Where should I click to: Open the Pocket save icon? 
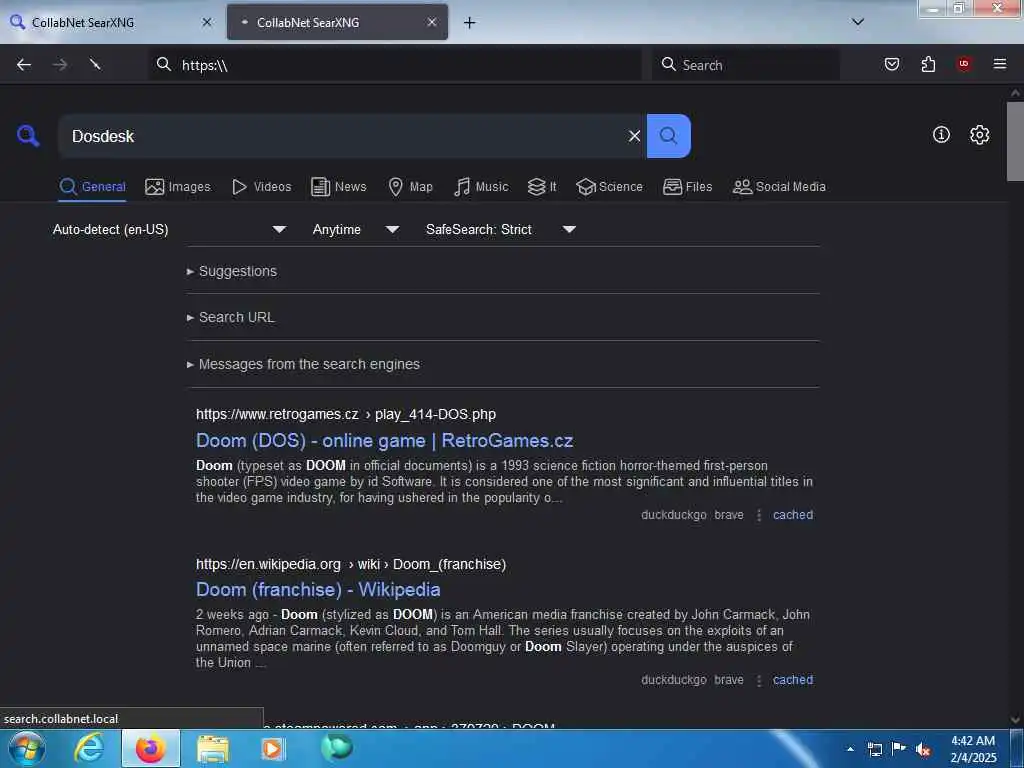[x=892, y=64]
